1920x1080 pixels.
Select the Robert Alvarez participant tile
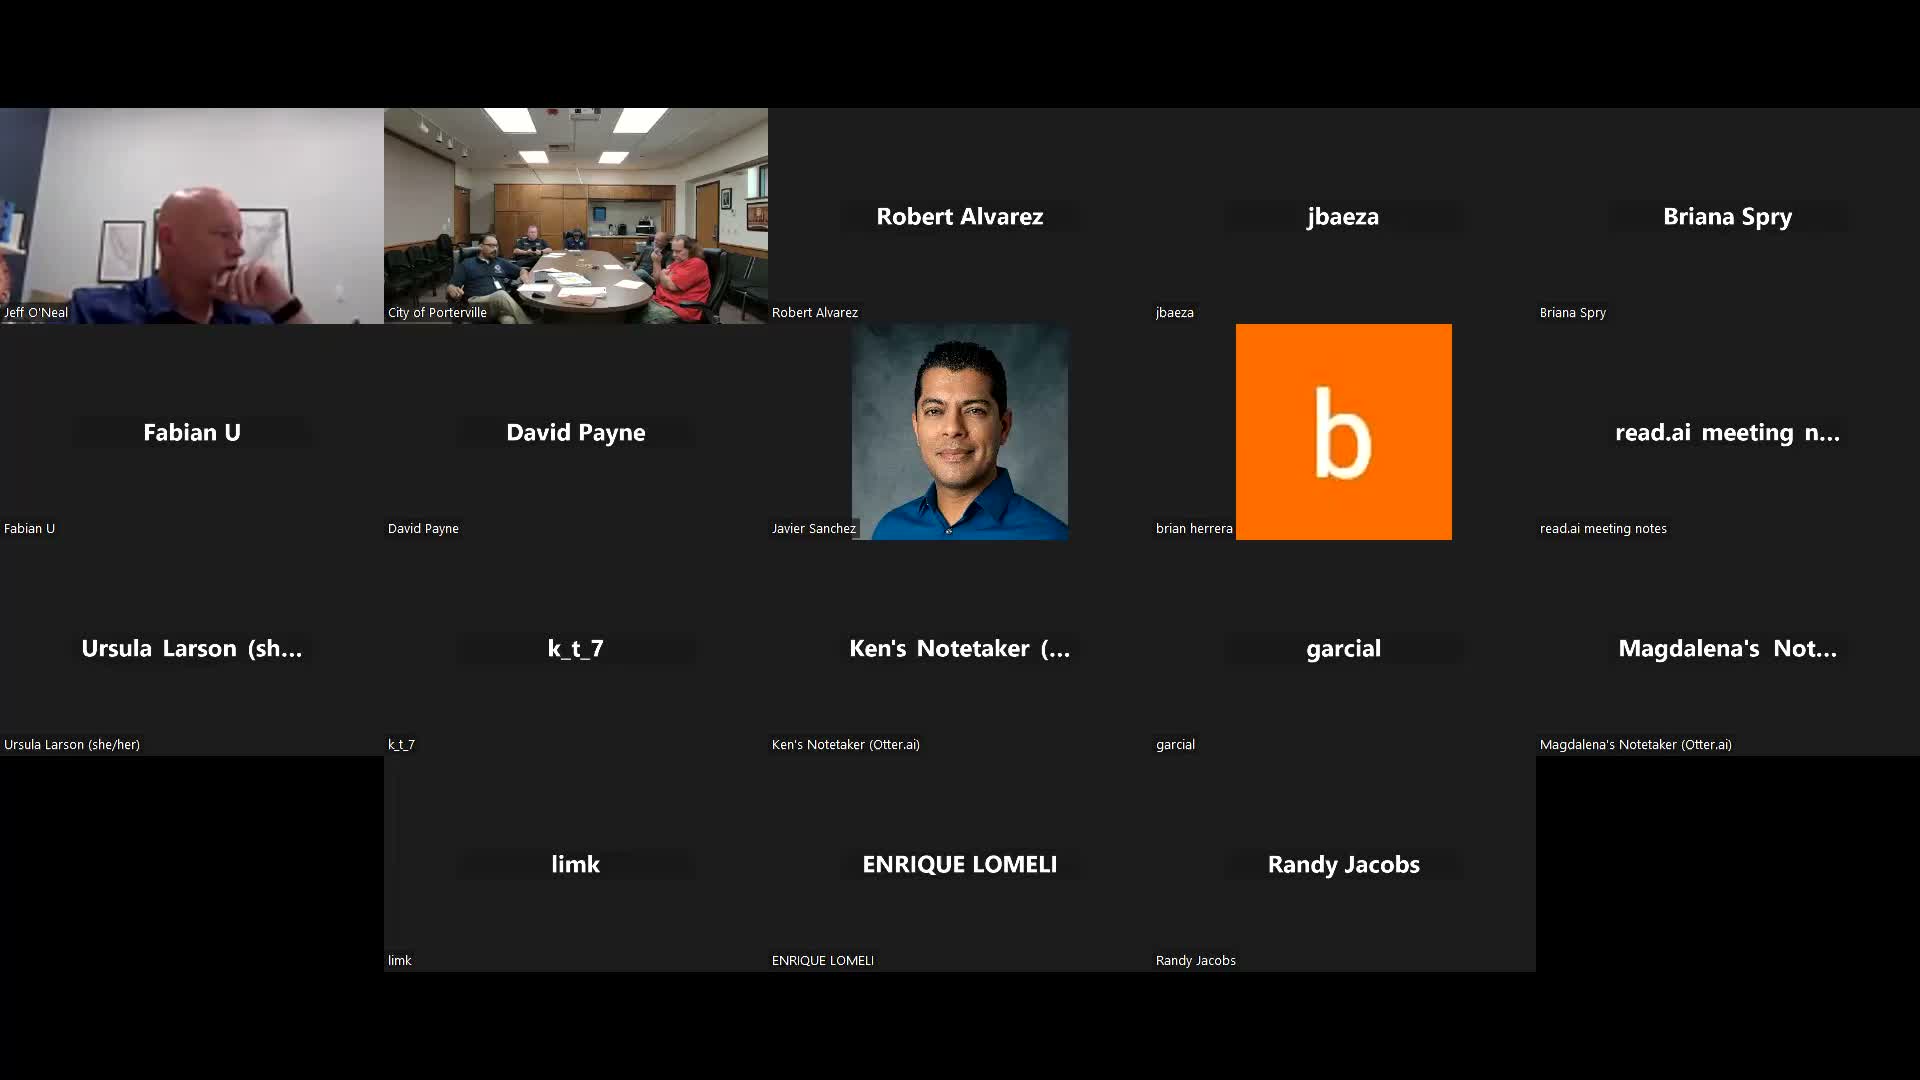(959, 216)
